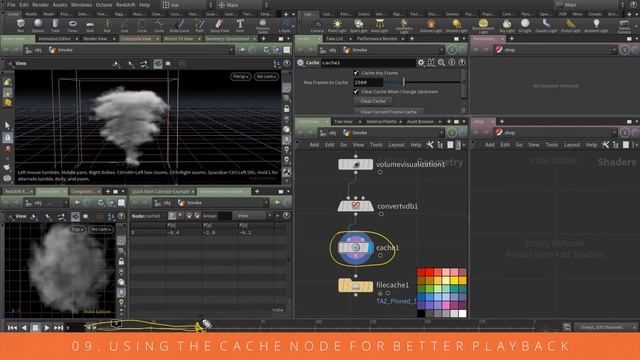
Task: Open the File menu
Action: pos(11,5)
